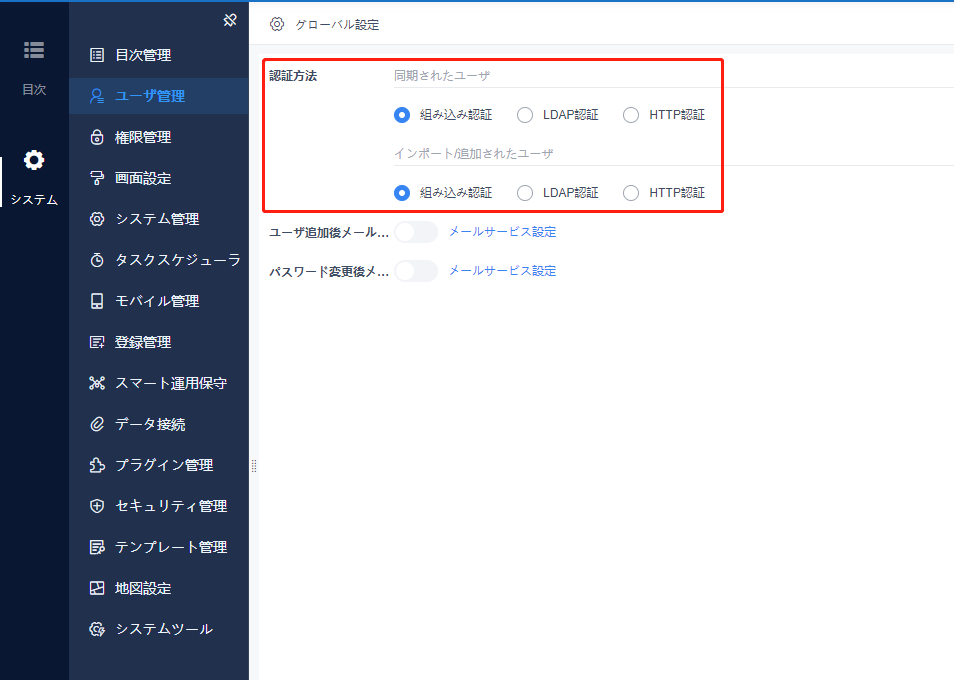Click the インポート/追加されたユーザ heading
The width and height of the screenshot is (954, 680).
pyautogui.click(x=473, y=154)
